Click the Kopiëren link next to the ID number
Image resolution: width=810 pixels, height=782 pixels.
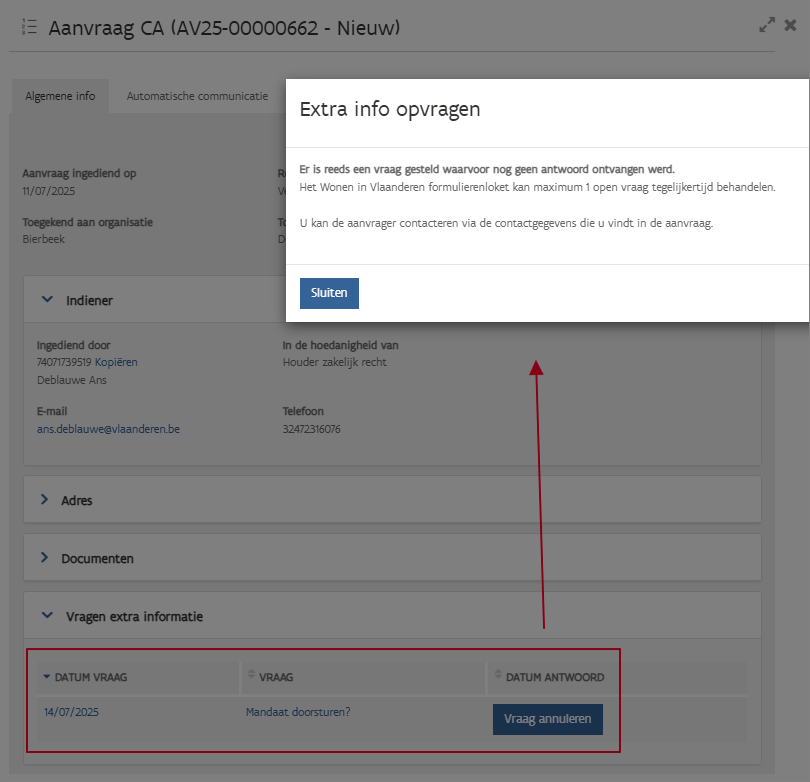[x=116, y=362]
